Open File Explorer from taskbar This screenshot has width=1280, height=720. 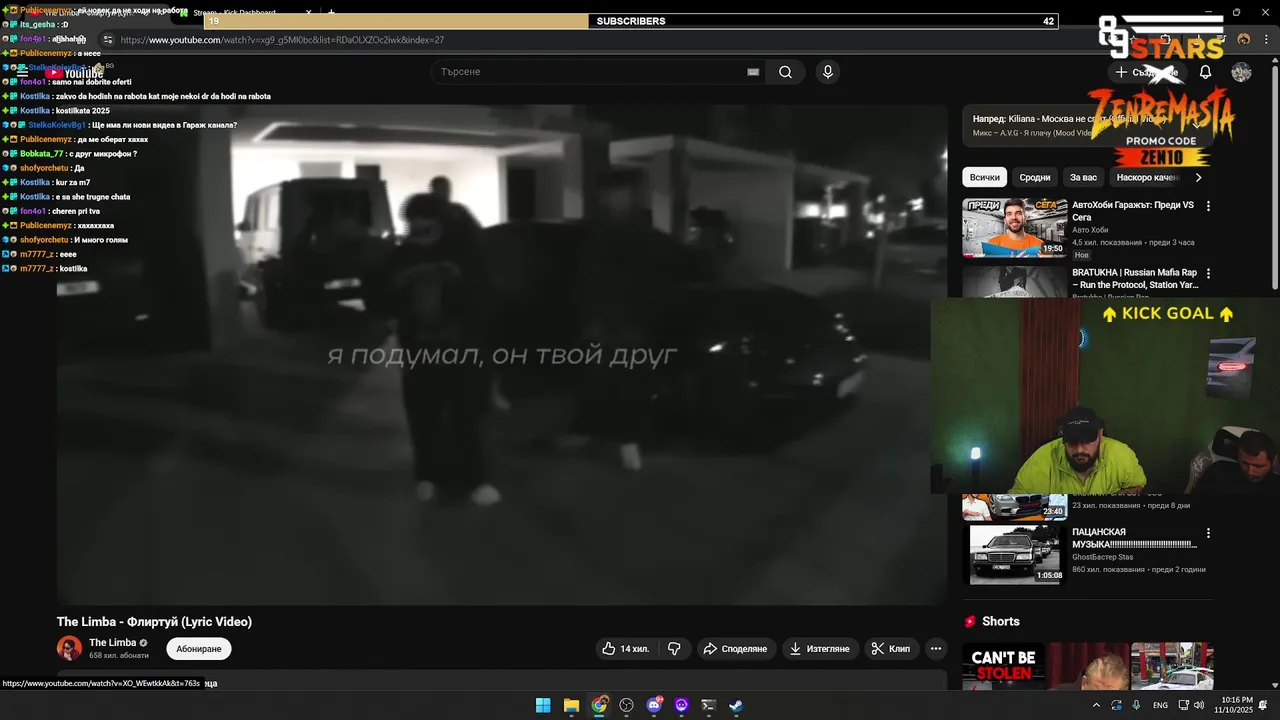click(571, 705)
